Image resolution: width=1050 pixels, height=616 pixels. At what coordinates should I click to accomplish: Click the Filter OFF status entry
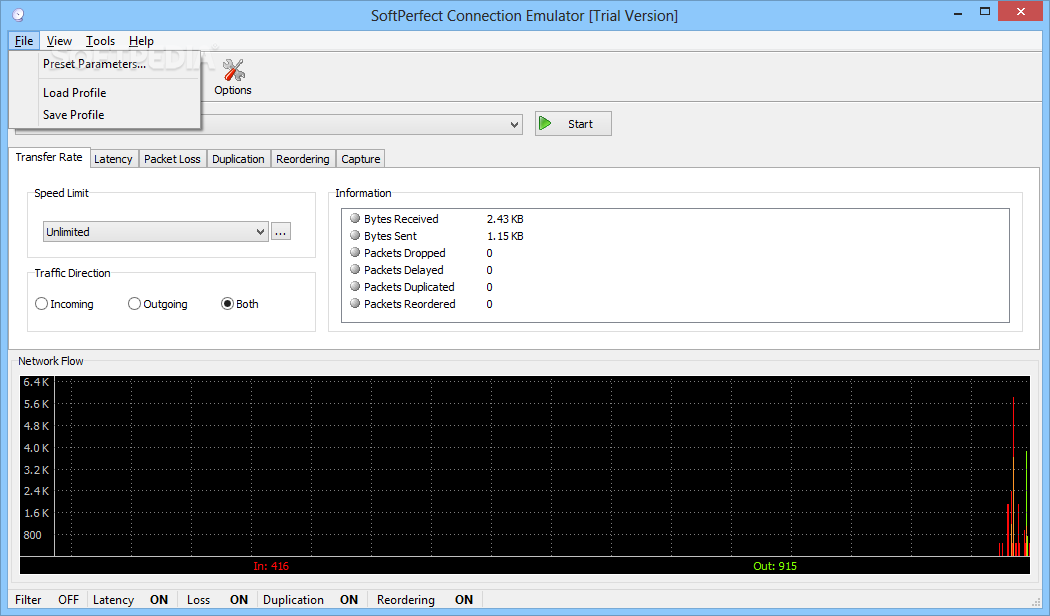coord(47,600)
